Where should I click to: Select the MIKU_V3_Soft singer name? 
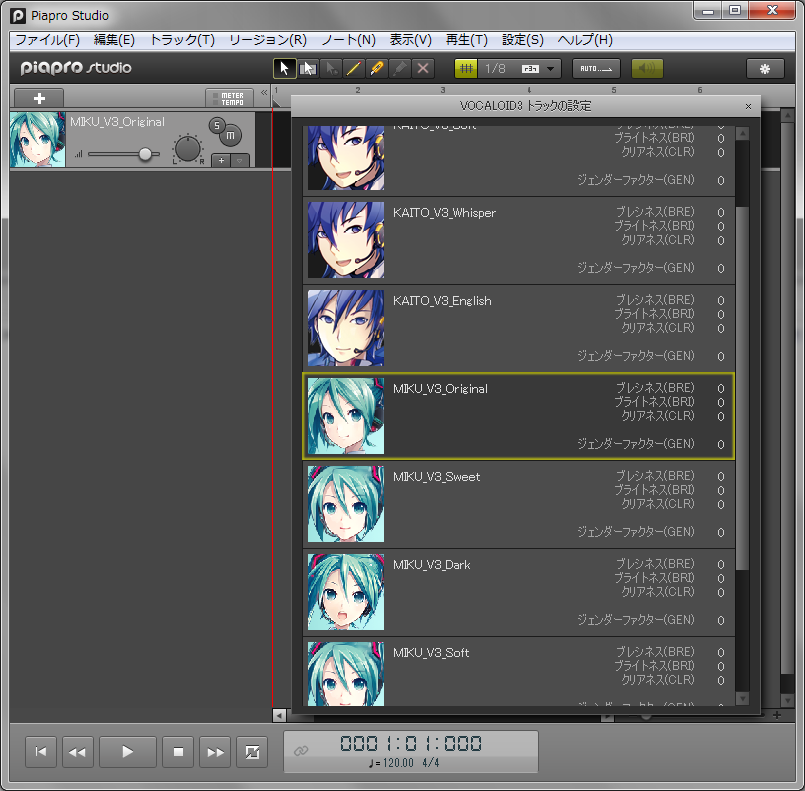tap(431, 653)
